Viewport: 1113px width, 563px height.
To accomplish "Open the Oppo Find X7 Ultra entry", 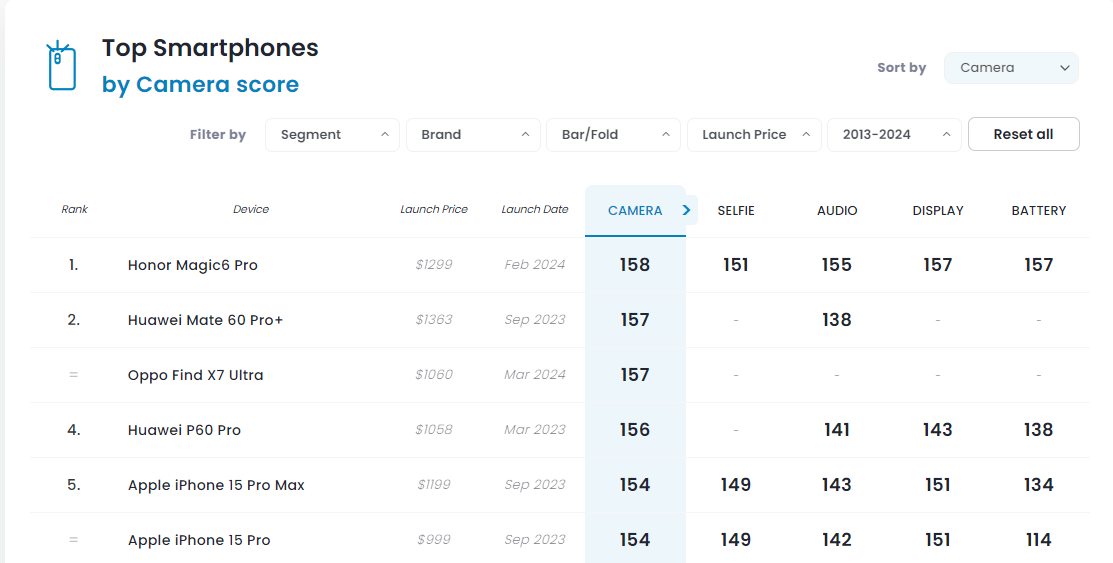I will point(195,375).
